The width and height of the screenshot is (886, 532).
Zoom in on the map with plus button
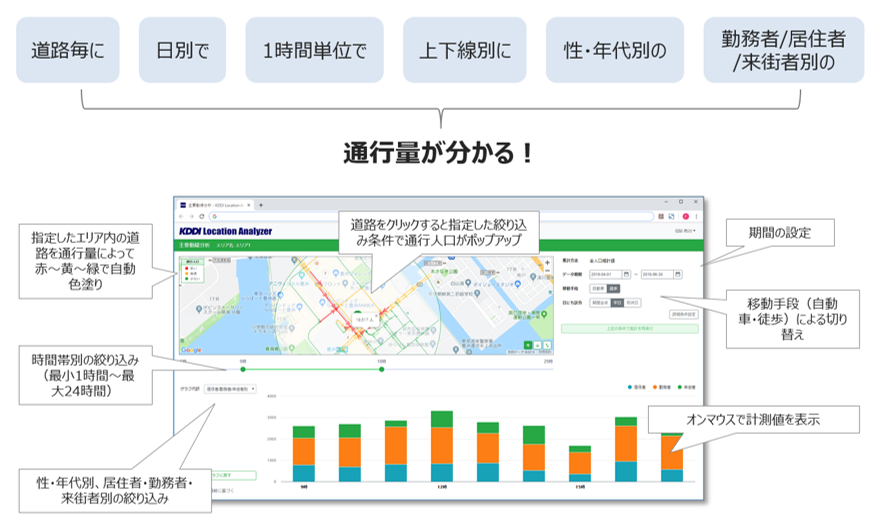click(x=547, y=263)
